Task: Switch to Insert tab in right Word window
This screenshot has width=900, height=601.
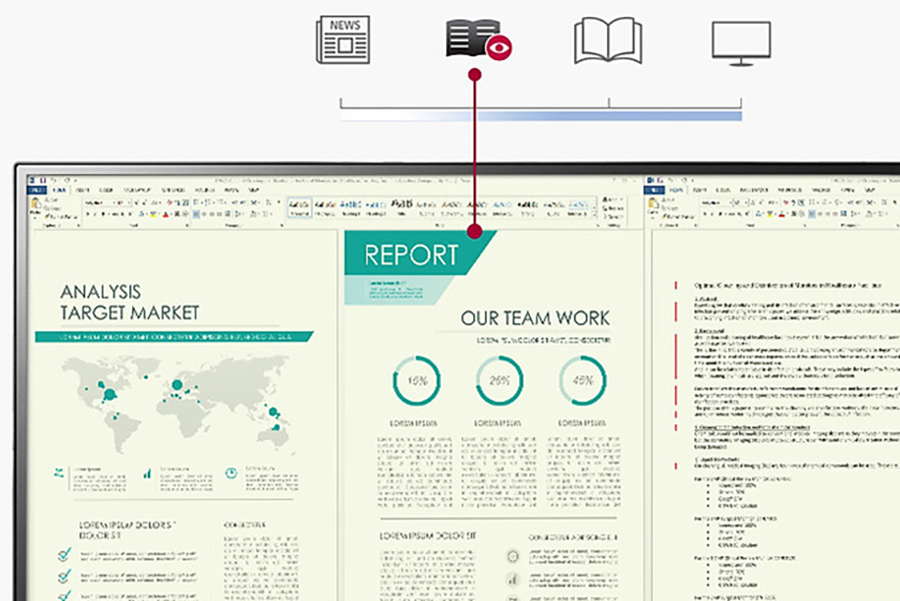Action: click(x=700, y=190)
